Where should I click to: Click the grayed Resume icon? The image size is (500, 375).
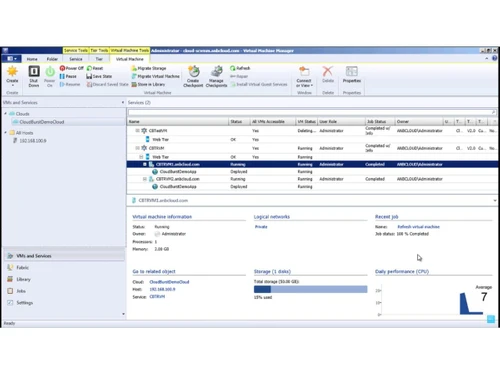[62, 84]
